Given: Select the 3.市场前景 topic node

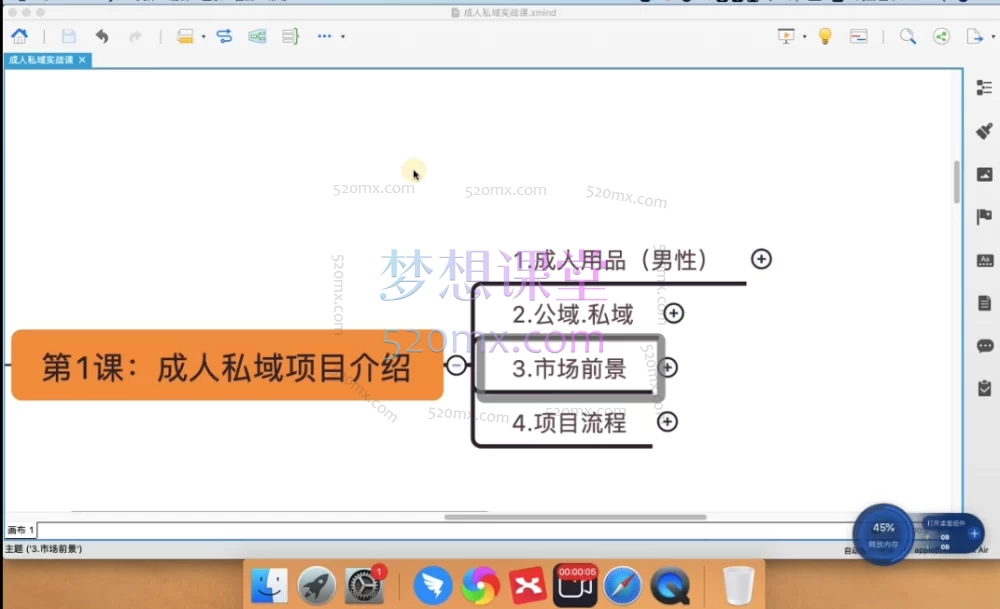Looking at the screenshot, I should point(569,368).
